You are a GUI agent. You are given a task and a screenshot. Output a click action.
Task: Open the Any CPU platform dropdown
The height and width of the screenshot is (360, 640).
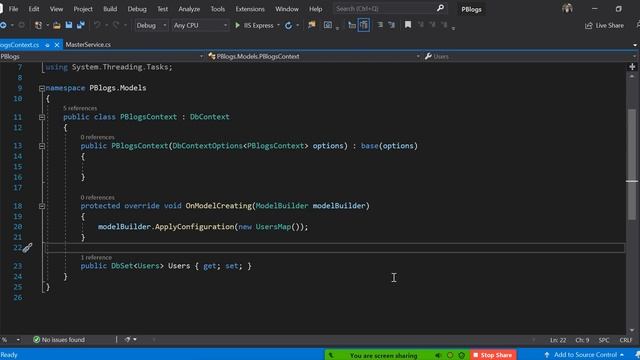200,25
